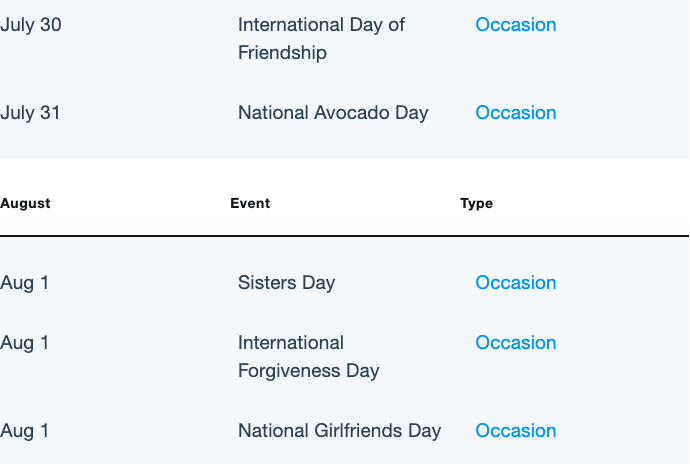Click the divider line under the August header

345,236
